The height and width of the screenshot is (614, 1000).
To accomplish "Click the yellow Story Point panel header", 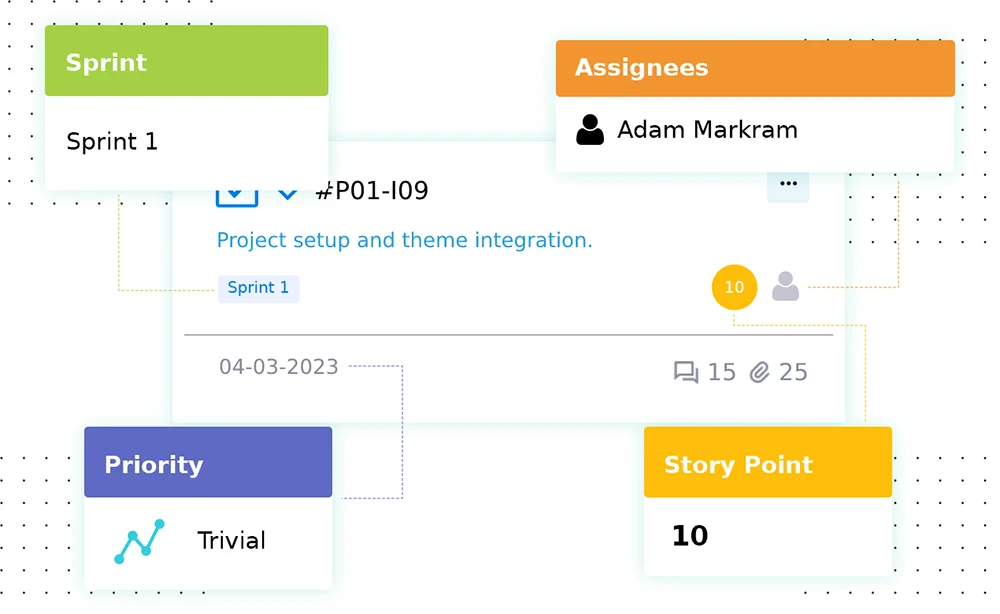I will tap(767, 464).
